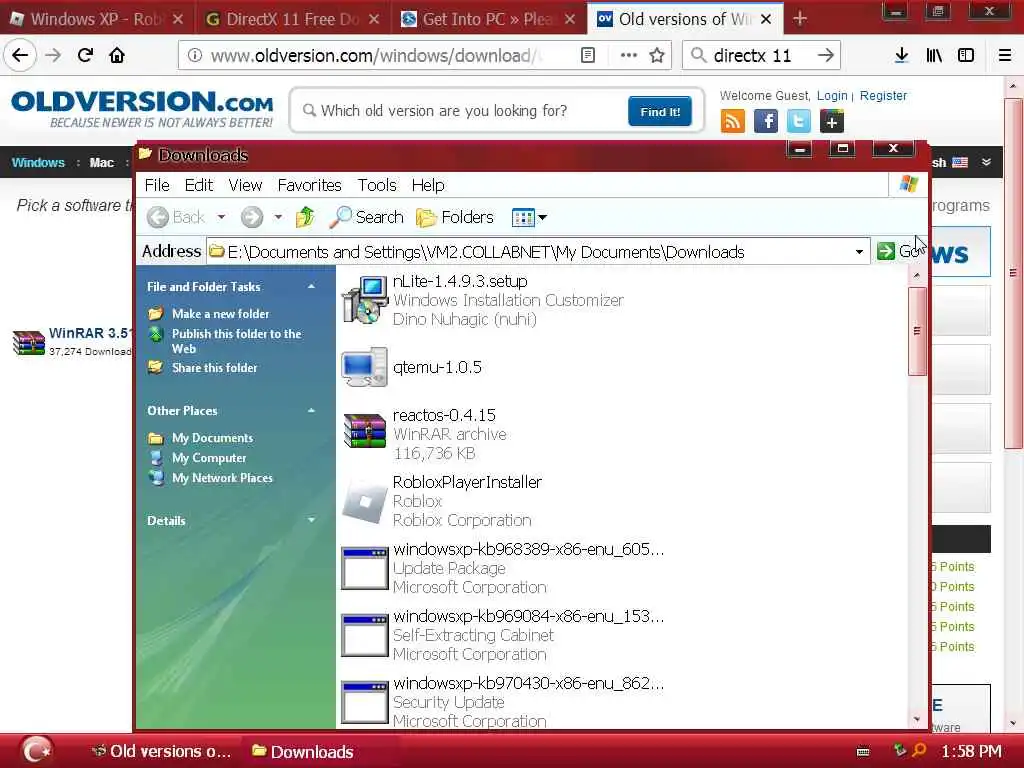Switch to Windows XP Firefox tab

97,19
